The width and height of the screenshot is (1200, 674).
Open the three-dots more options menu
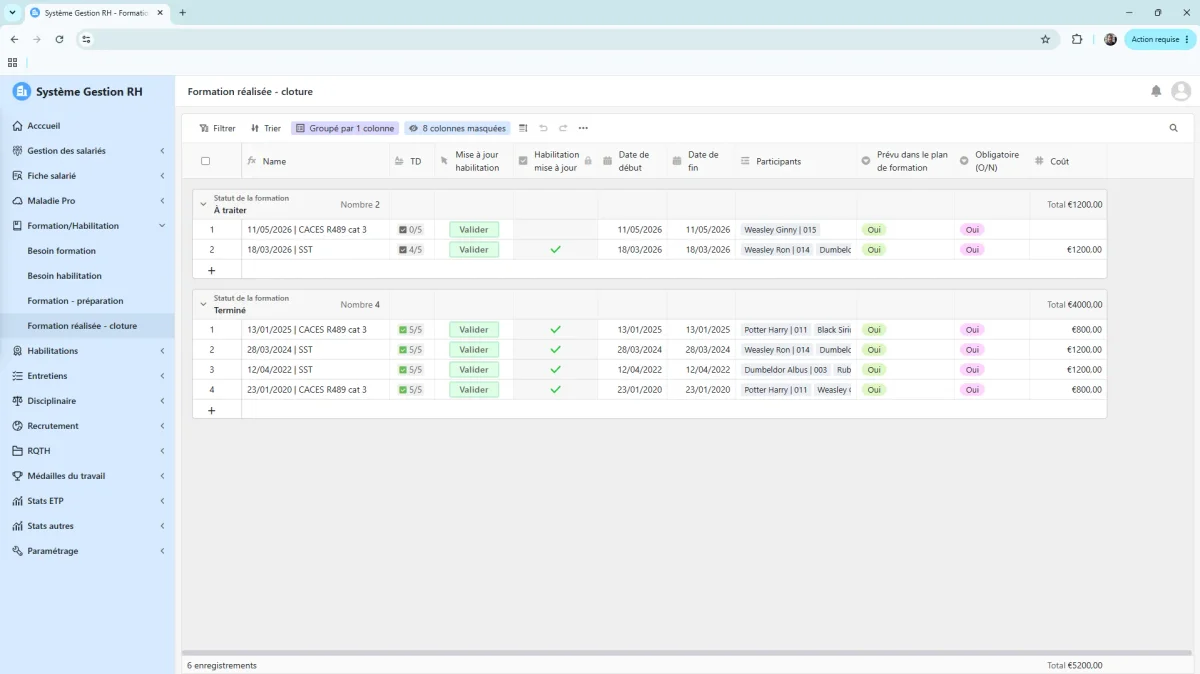click(x=583, y=128)
